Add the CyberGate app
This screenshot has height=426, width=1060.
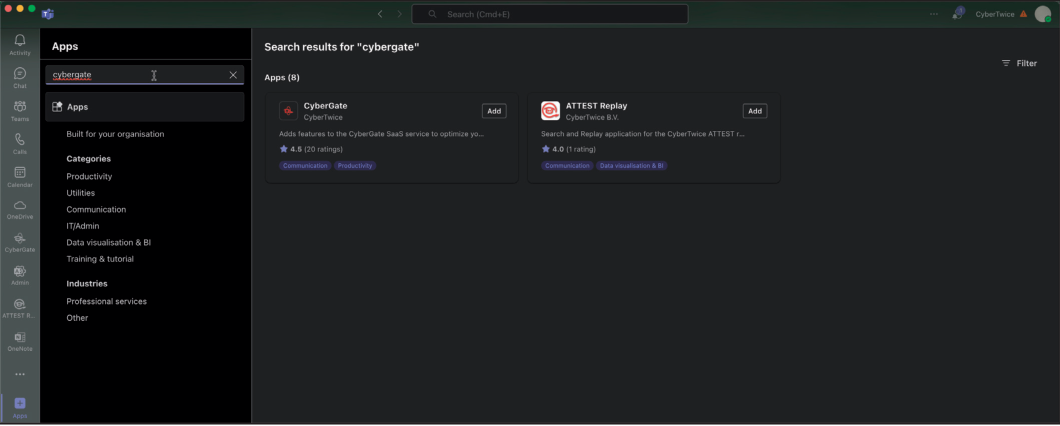pos(494,111)
